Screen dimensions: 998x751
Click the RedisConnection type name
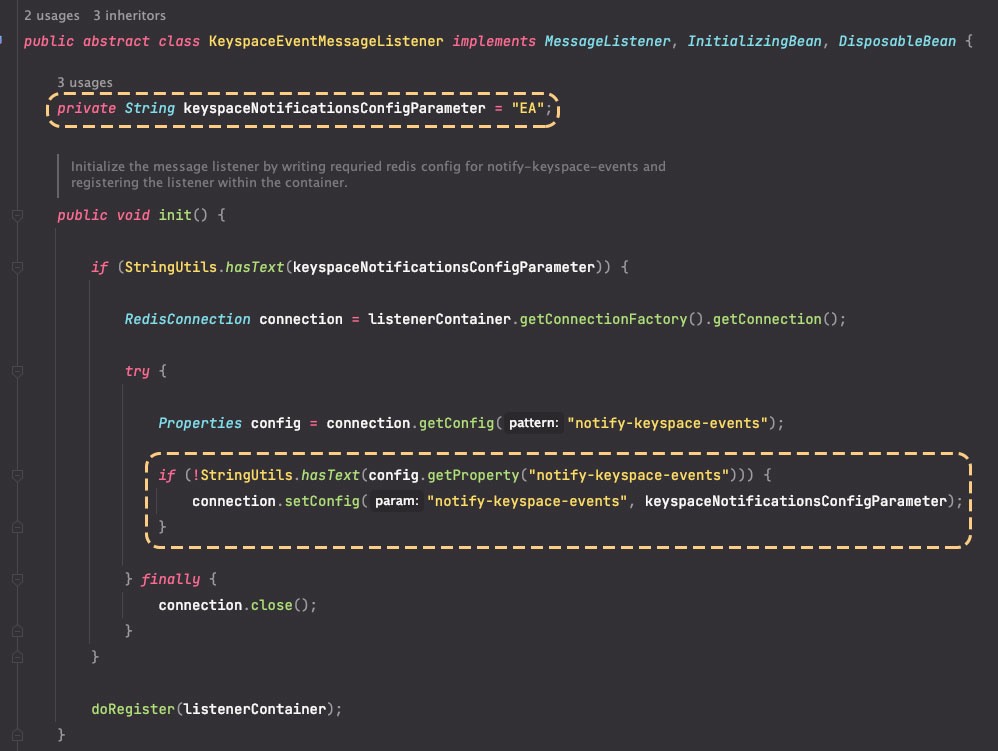coord(187,319)
